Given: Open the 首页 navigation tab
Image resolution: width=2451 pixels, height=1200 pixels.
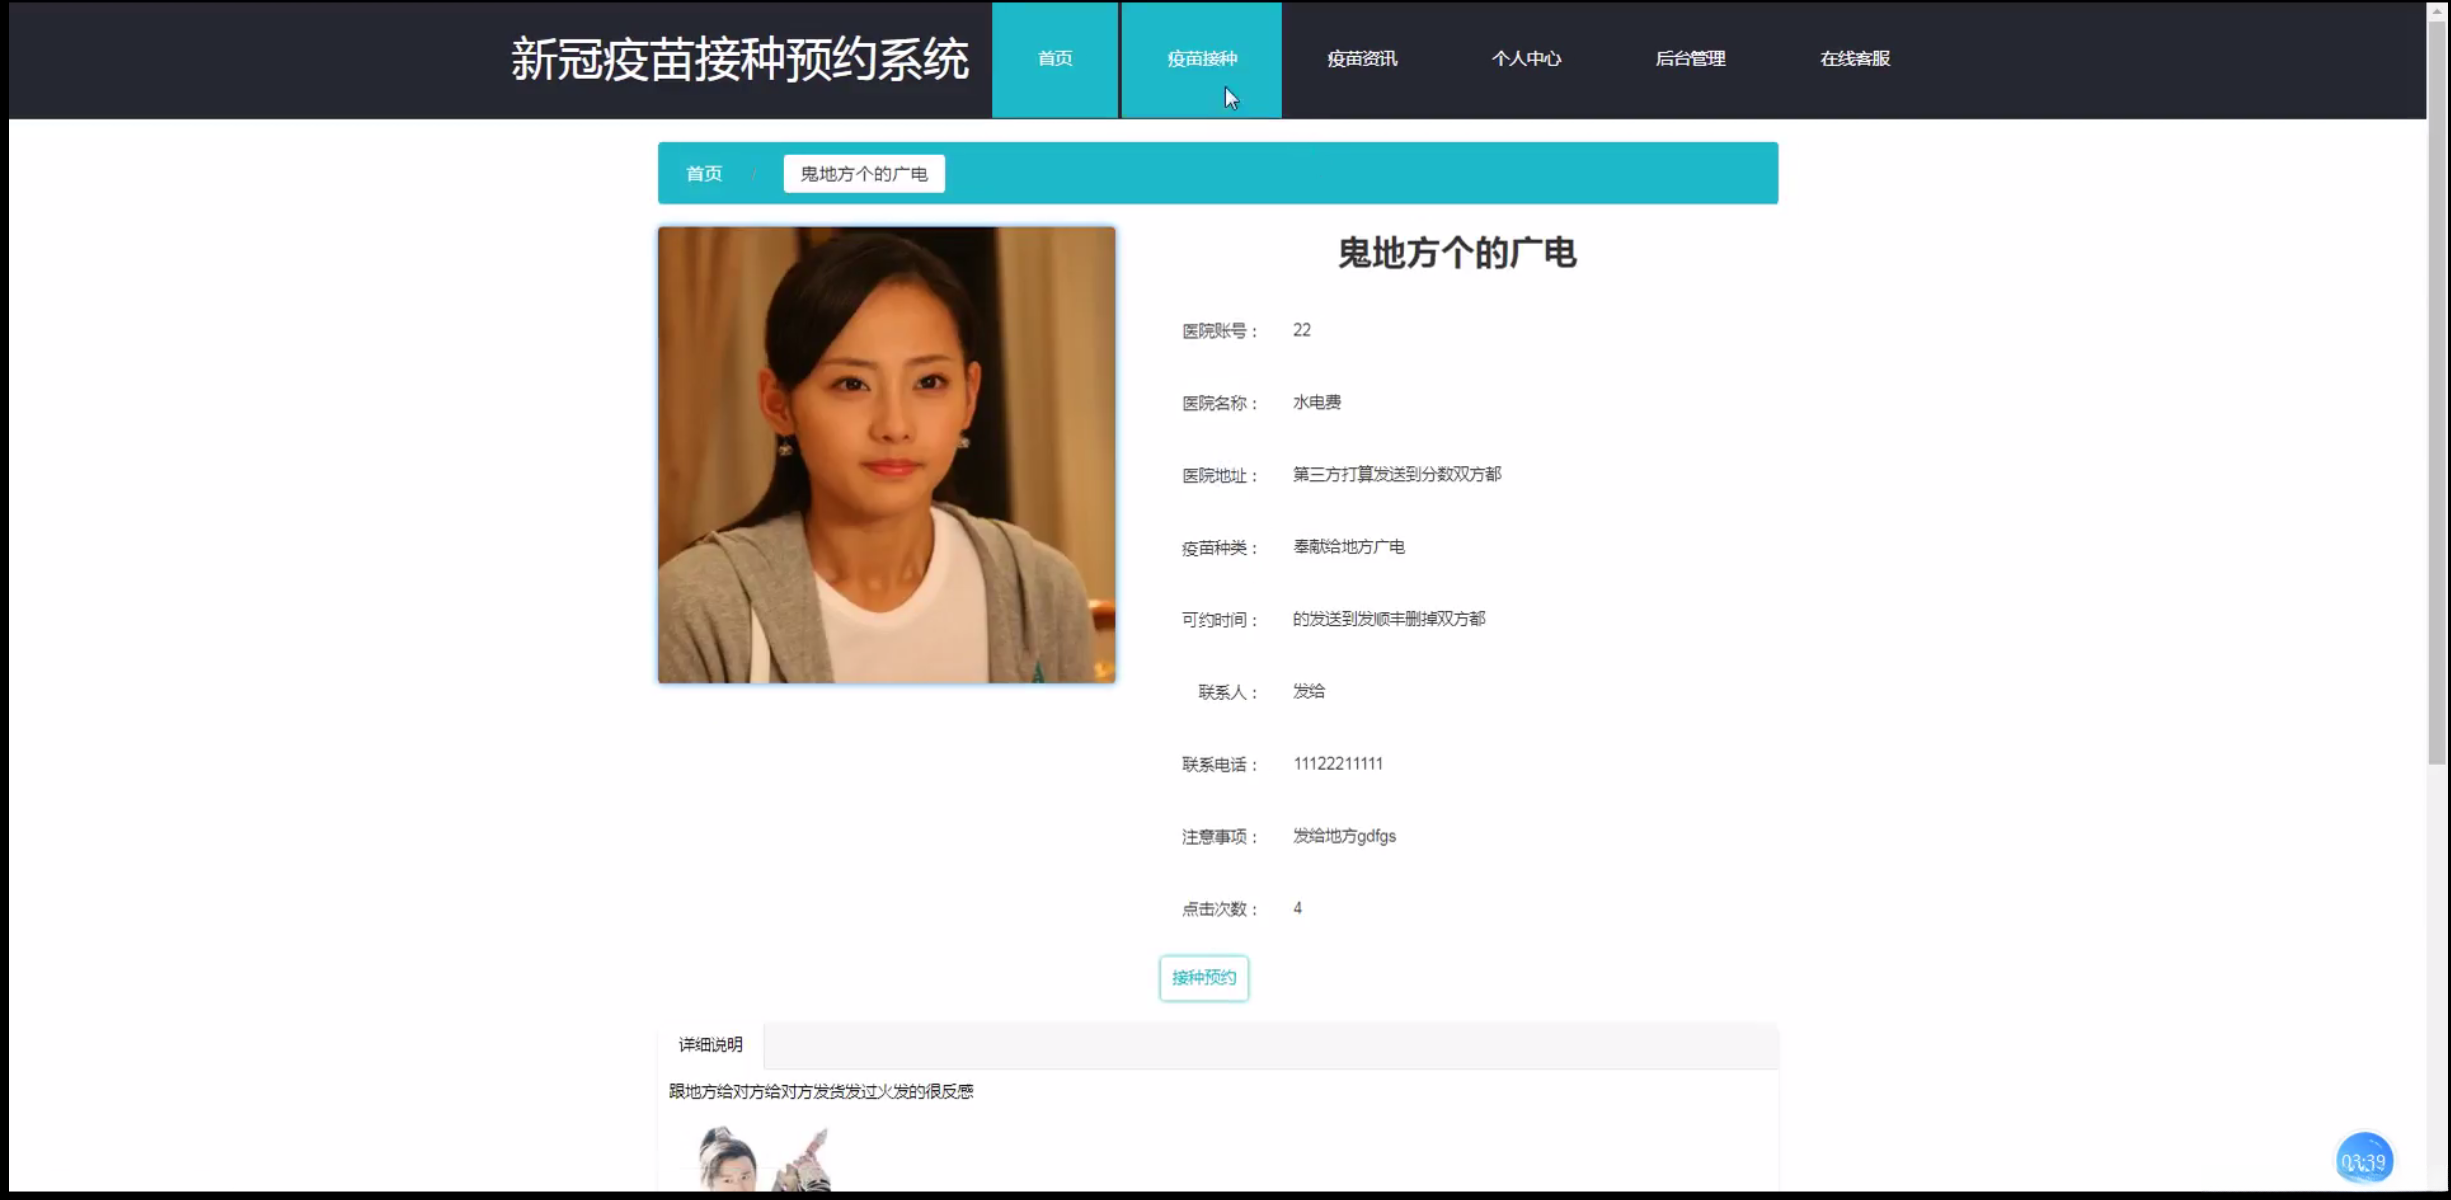Looking at the screenshot, I should point(1054,59).
